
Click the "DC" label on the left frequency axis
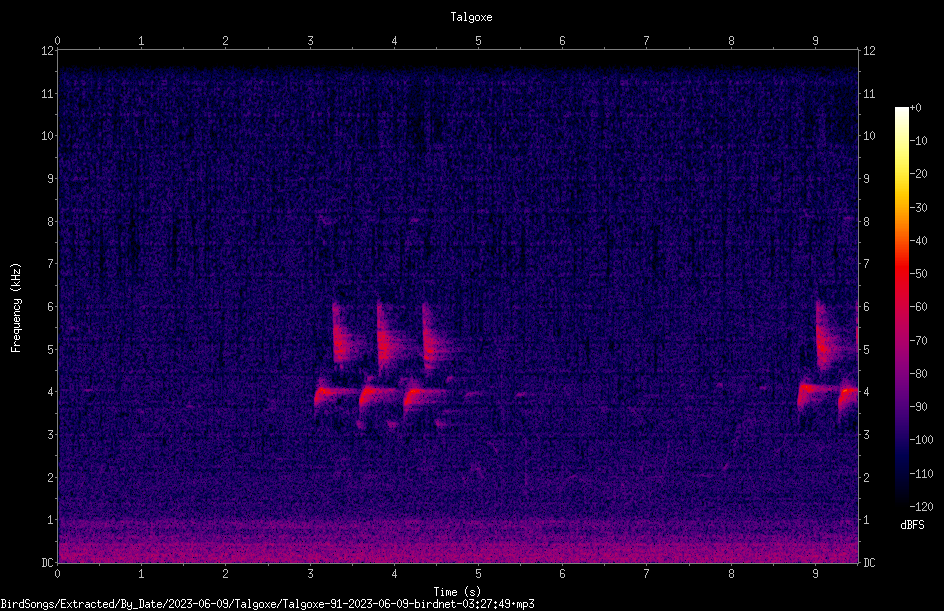click(47, 563)
